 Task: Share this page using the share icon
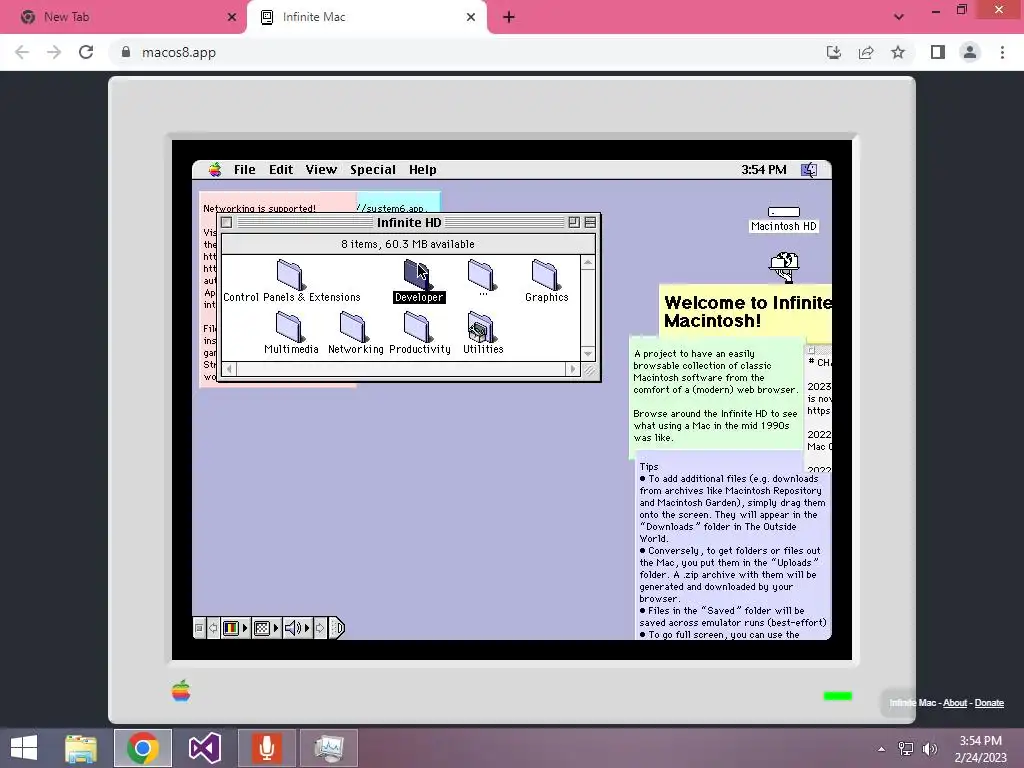coord(866,52)
